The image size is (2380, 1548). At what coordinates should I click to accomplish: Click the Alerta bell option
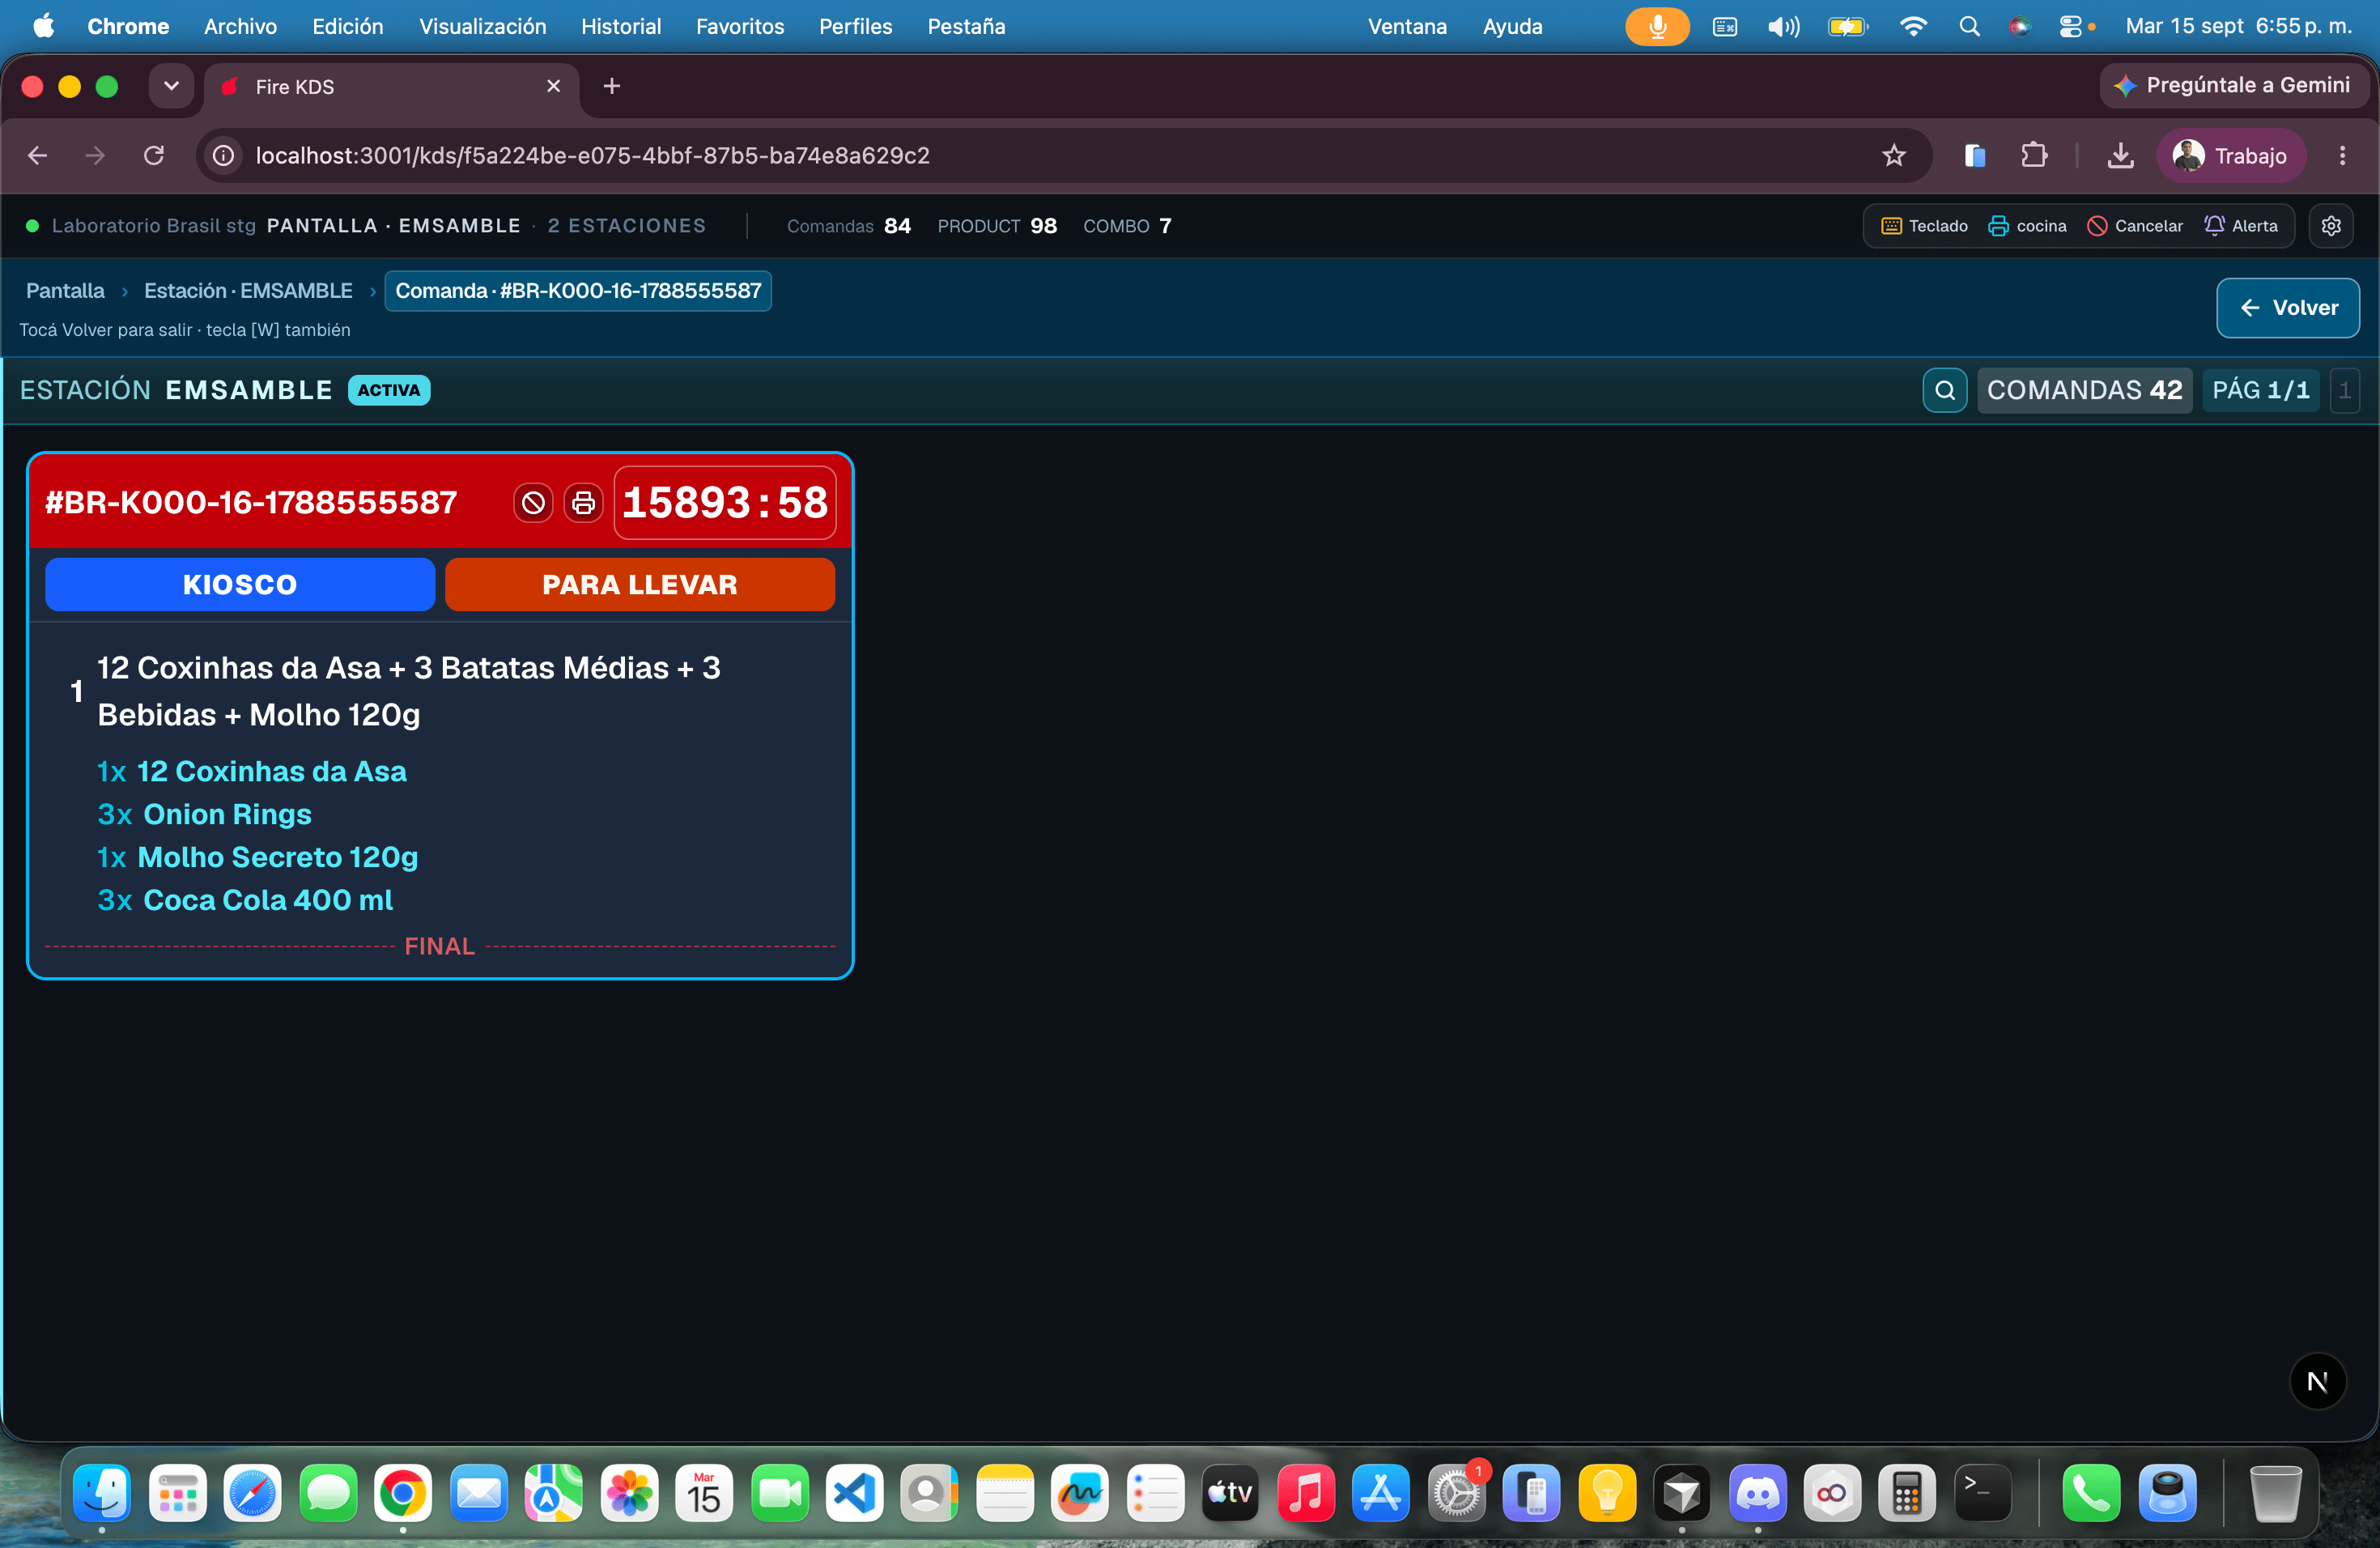(x=2241, y=226)
